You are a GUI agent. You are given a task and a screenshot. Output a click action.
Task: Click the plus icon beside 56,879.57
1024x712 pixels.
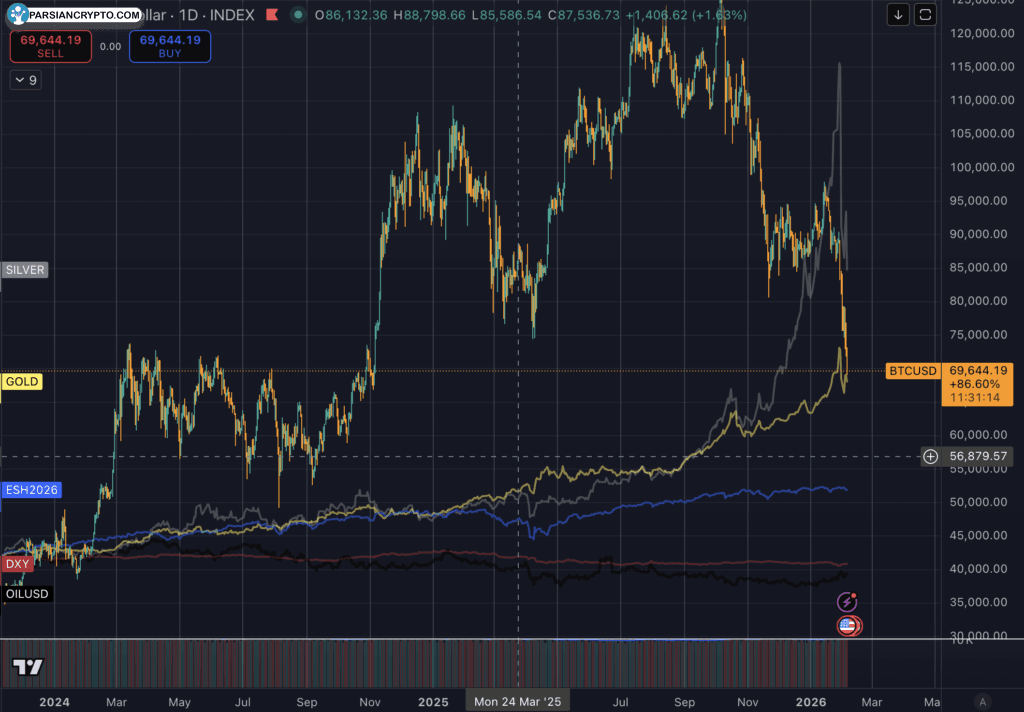(x=930, y=457)
